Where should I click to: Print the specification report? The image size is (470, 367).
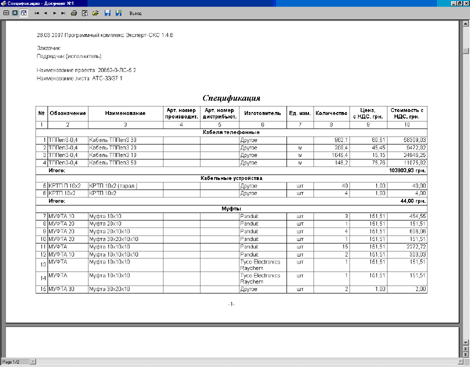tap(74, 13)
